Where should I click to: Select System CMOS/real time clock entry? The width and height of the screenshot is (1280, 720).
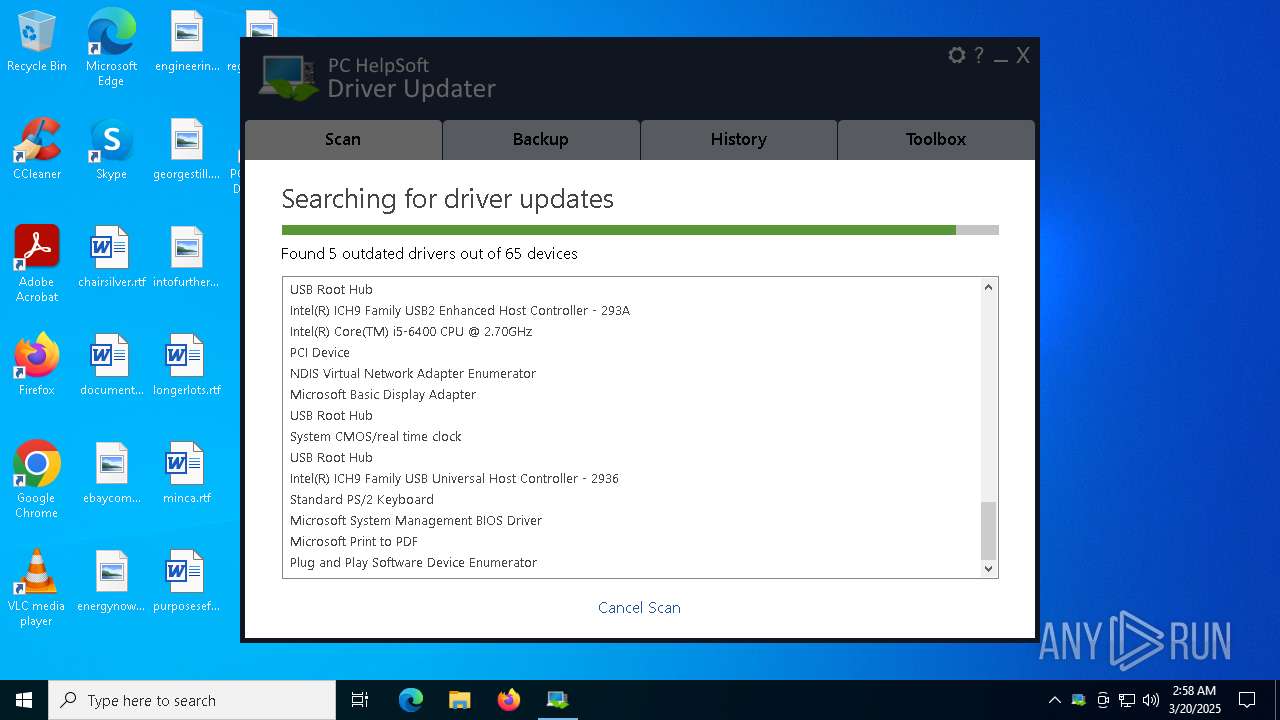[x=376, y=436]
